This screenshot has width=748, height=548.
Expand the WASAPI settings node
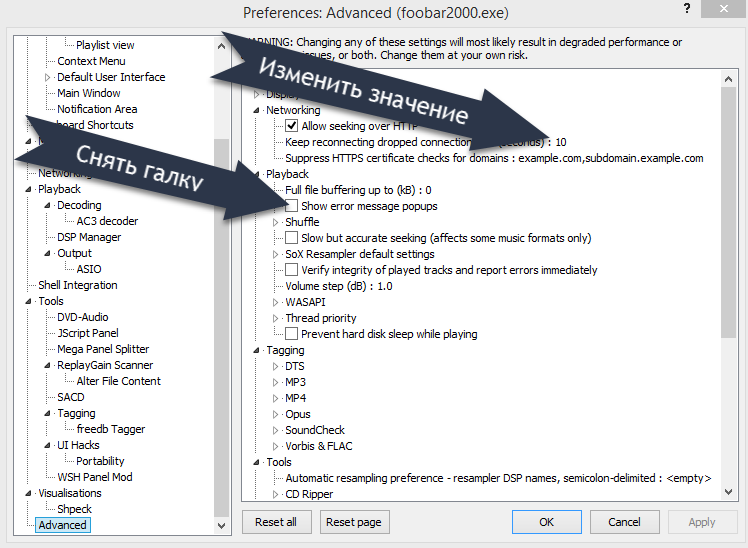pyautogui.click(x=277, y=302)
